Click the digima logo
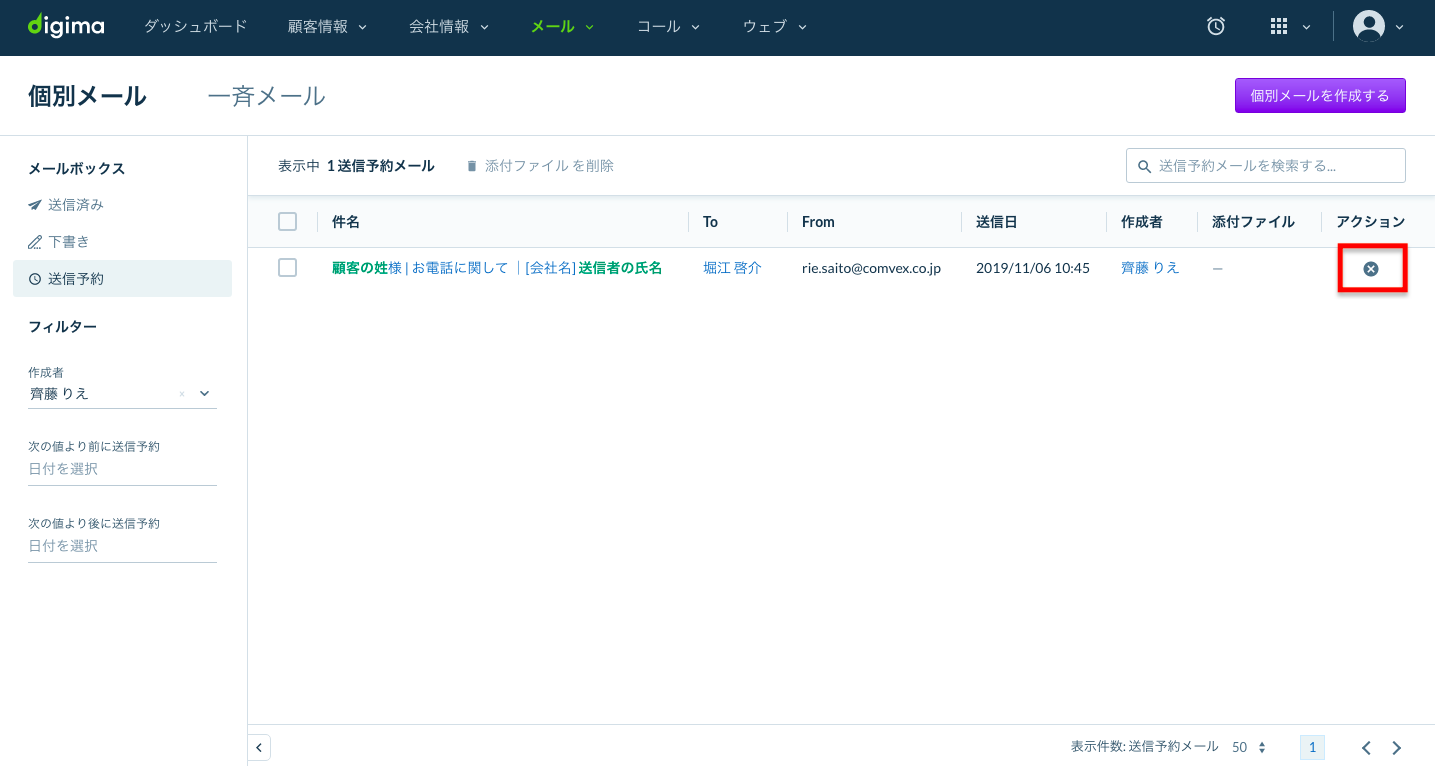The image size is (1435, 766). tap(66, 26)
